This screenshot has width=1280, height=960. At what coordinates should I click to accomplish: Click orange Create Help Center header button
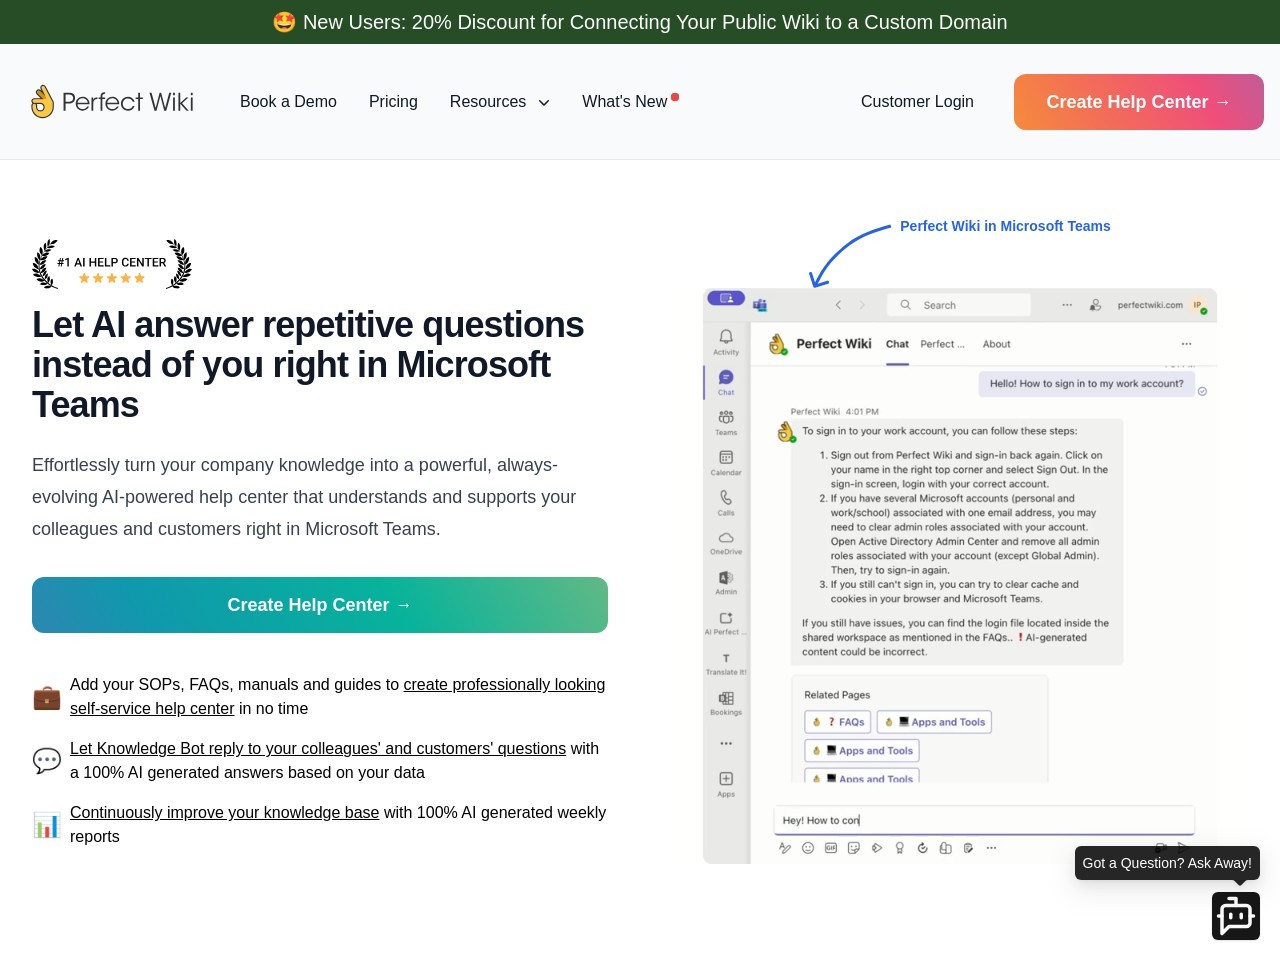click(x=1139, y=102)
